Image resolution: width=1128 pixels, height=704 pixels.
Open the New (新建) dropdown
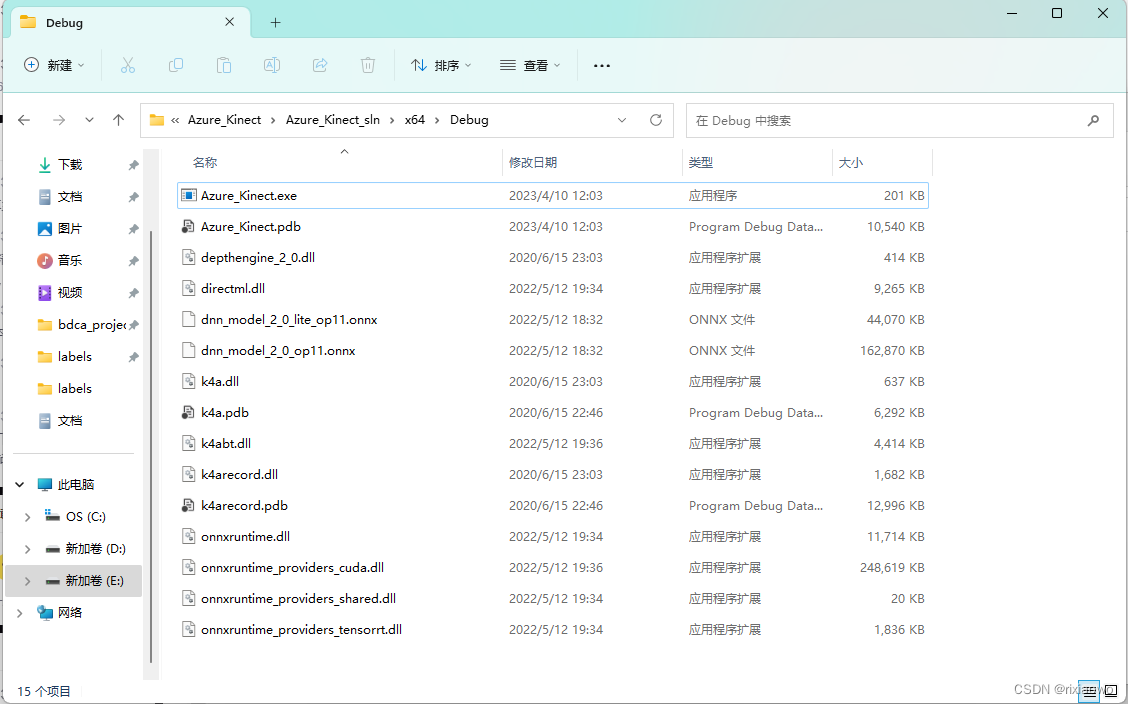point(55,65)
